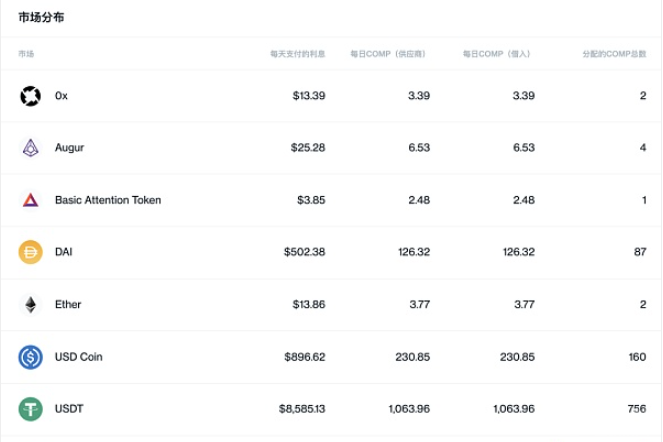Viewport: 663px width, 442px height.
Task: Click the 市场 column header
Action: [x=26, y=54]
